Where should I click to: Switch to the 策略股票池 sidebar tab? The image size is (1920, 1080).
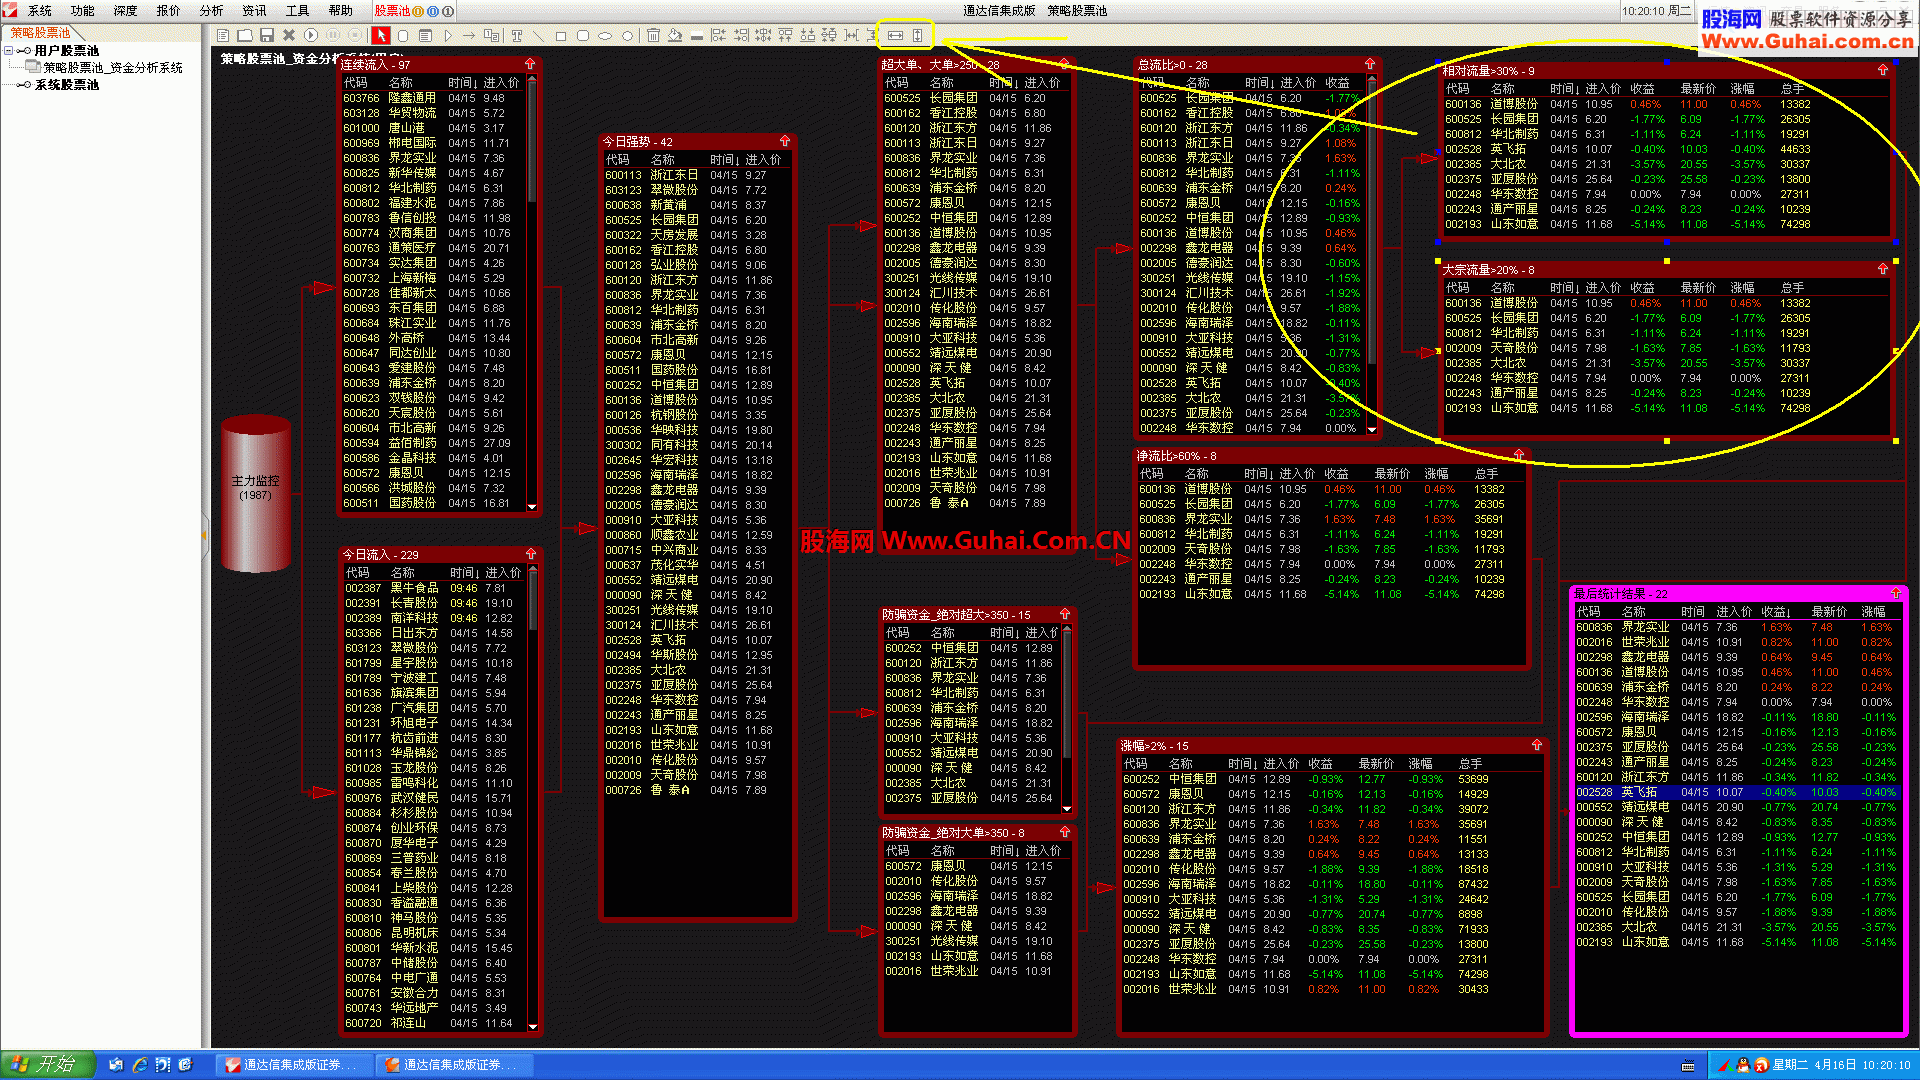[x=41, y=33]
